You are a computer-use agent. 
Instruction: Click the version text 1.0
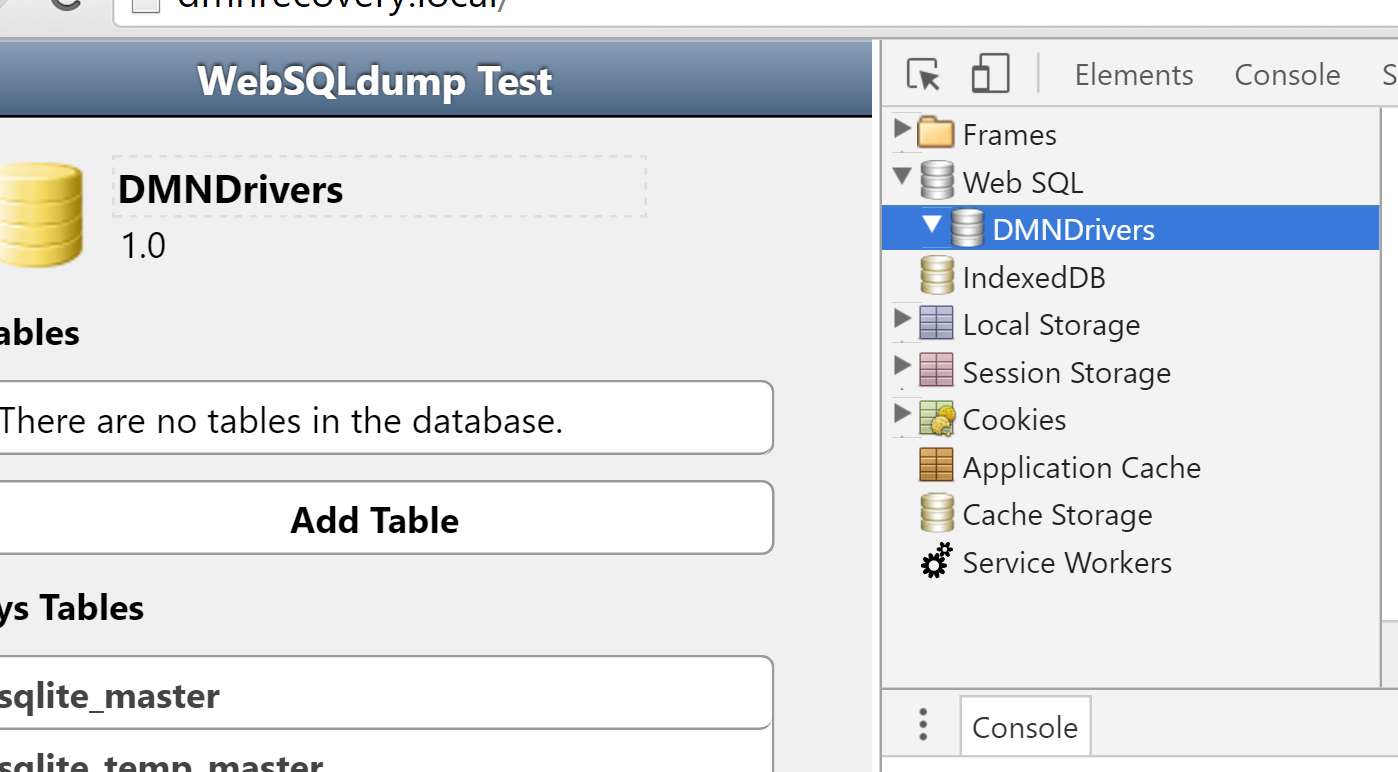pos(143,244)
